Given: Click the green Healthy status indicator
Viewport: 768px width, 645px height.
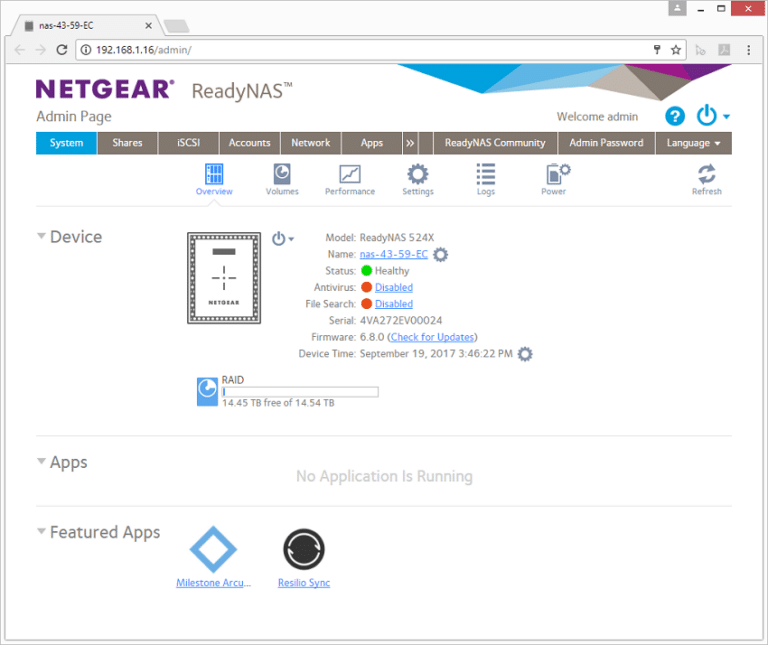Looking at the screenshot, I should point(366,271).
